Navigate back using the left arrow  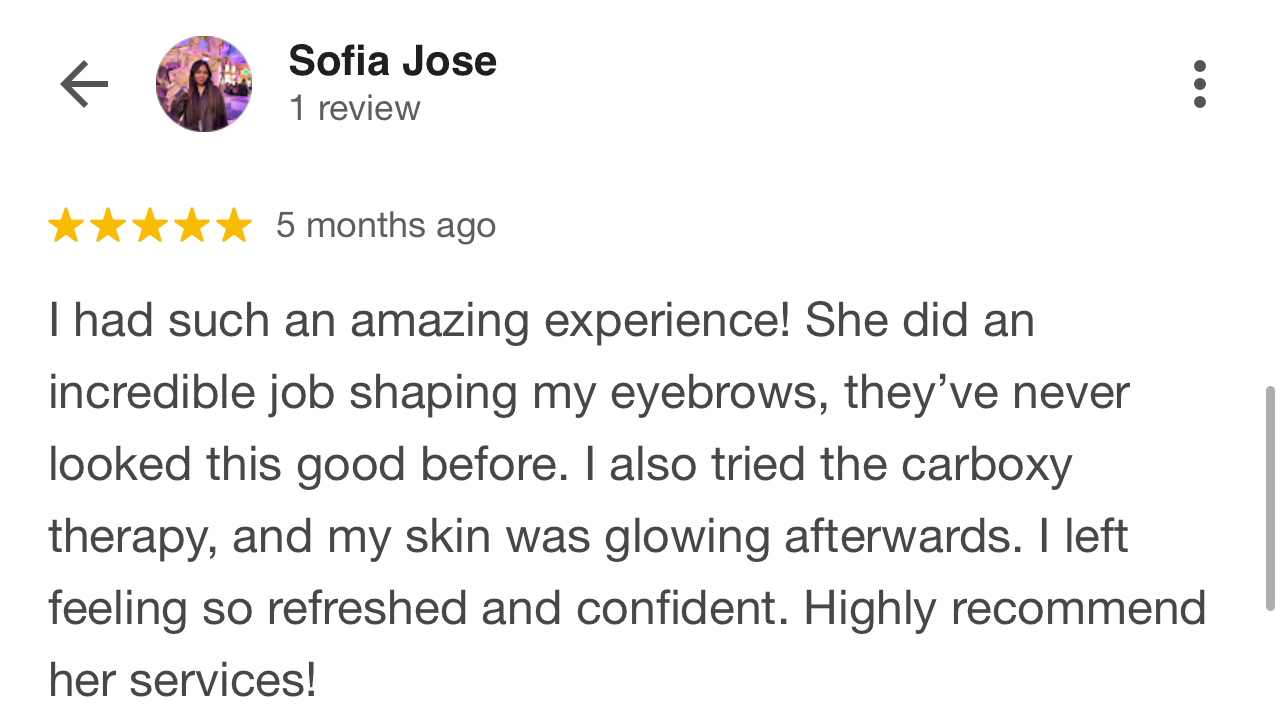click(x=82, y=83)
